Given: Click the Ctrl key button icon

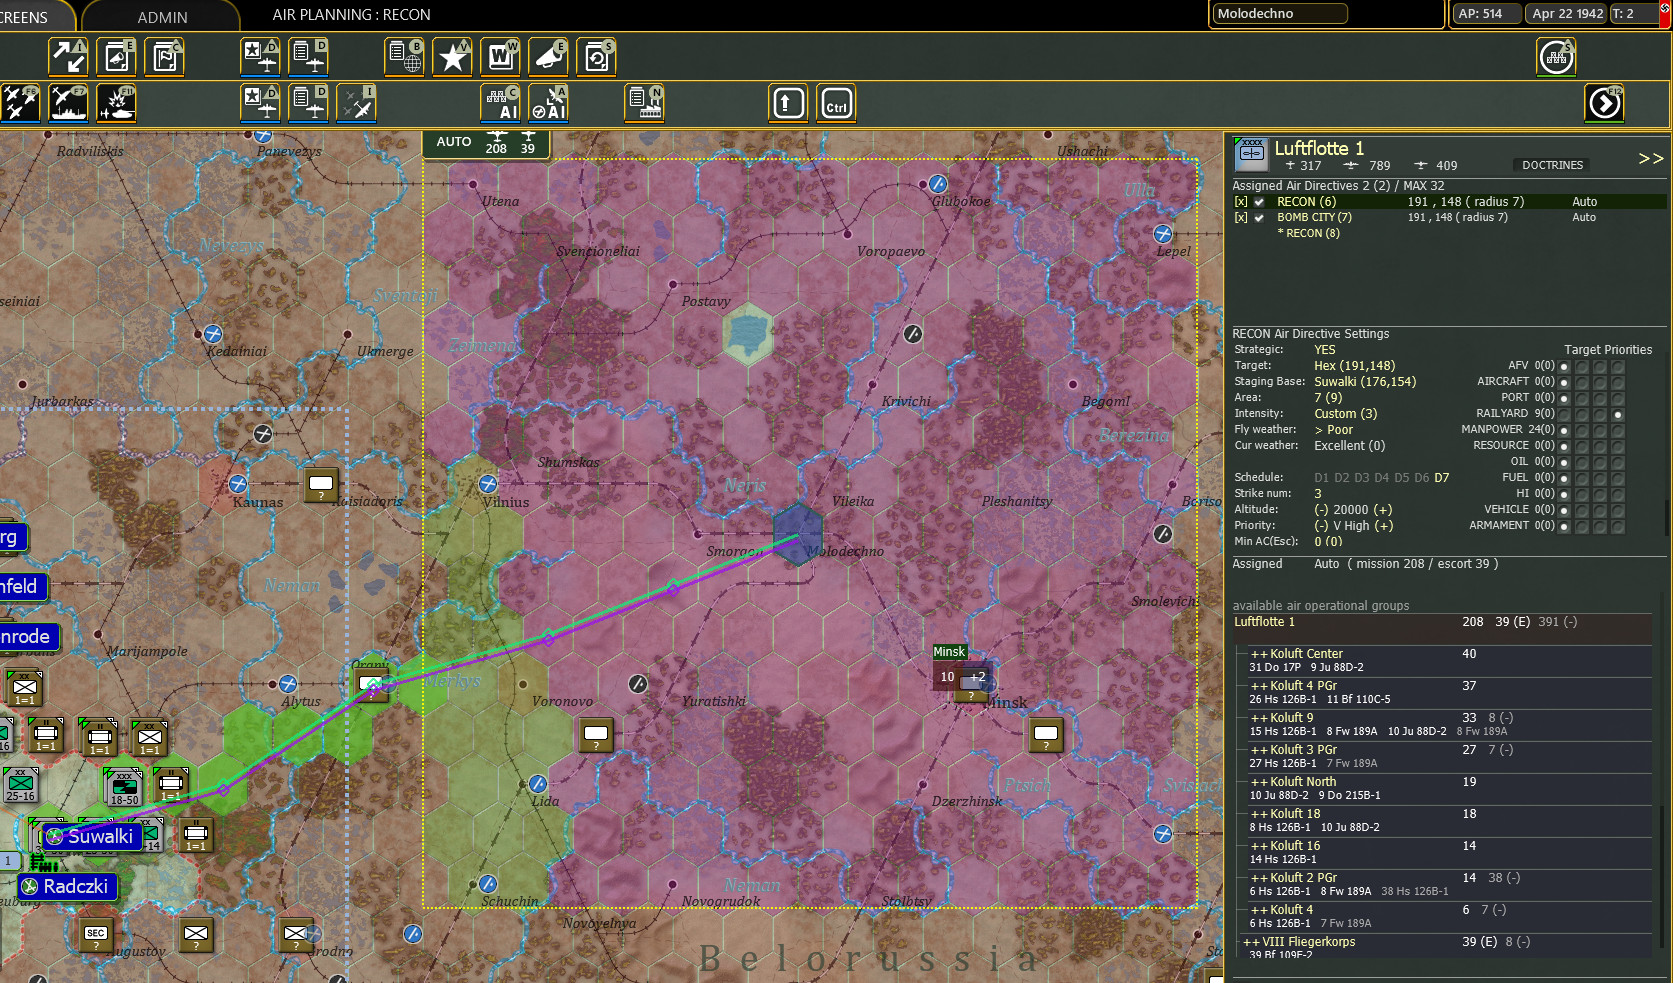Looking at the screenshot, I should click(x=837, y=103).
